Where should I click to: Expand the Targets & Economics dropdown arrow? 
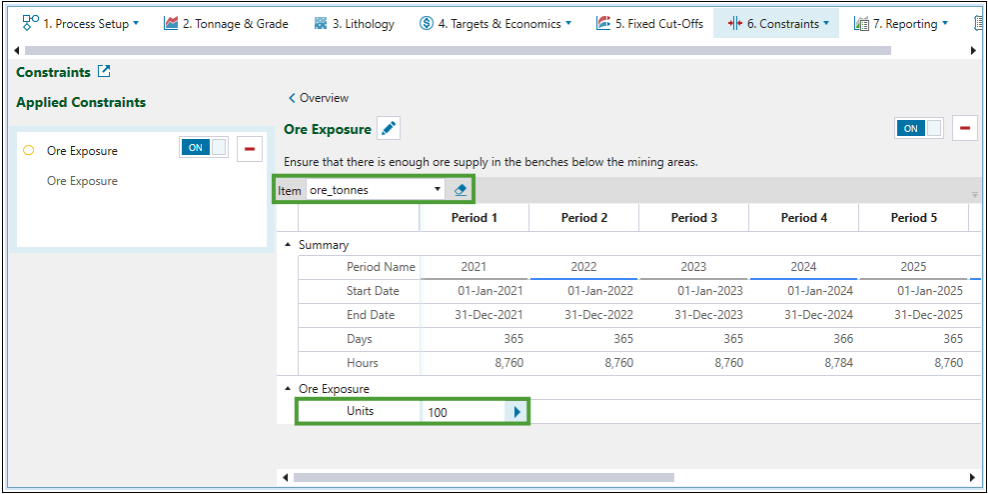[x=568, y=24]
